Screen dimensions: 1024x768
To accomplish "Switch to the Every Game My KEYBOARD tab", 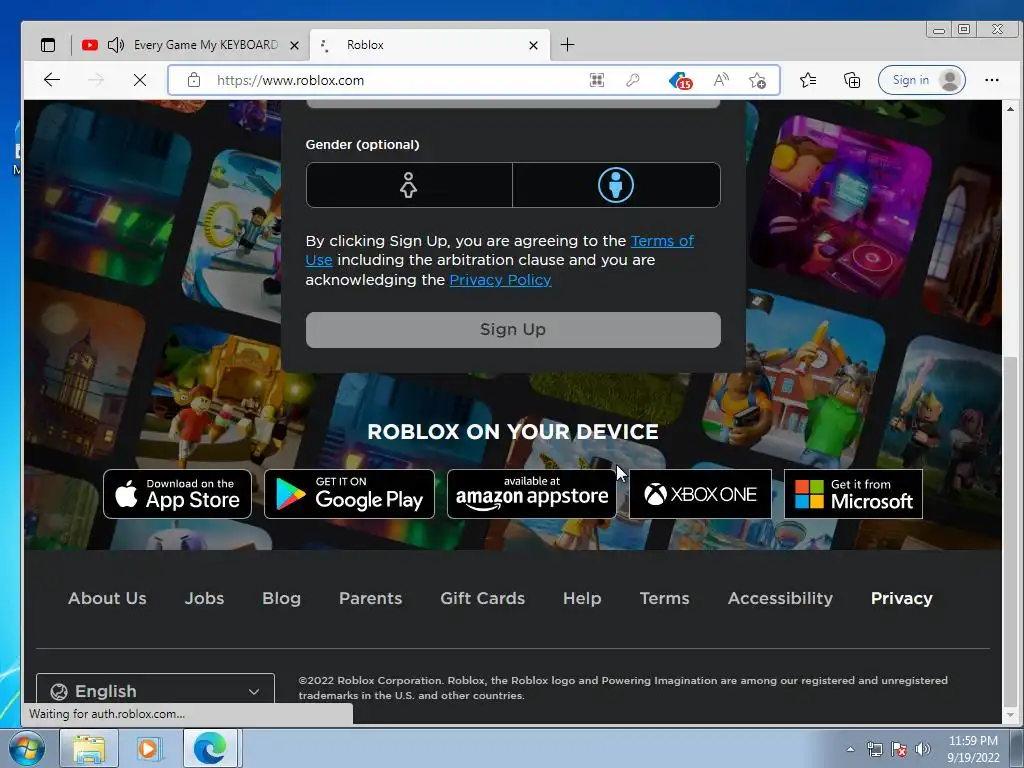I will tap(206, 45).
